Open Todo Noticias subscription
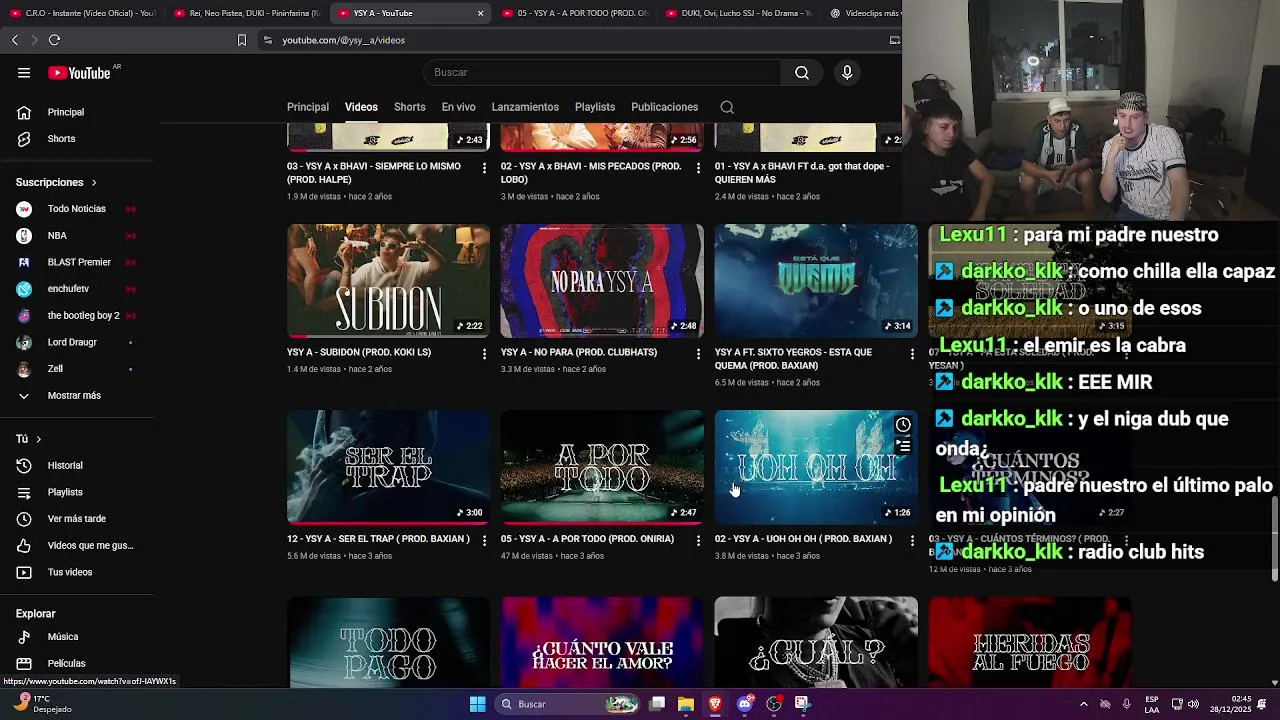Image resolution: width=1280 pixels, height=720 pixels. 77,209
